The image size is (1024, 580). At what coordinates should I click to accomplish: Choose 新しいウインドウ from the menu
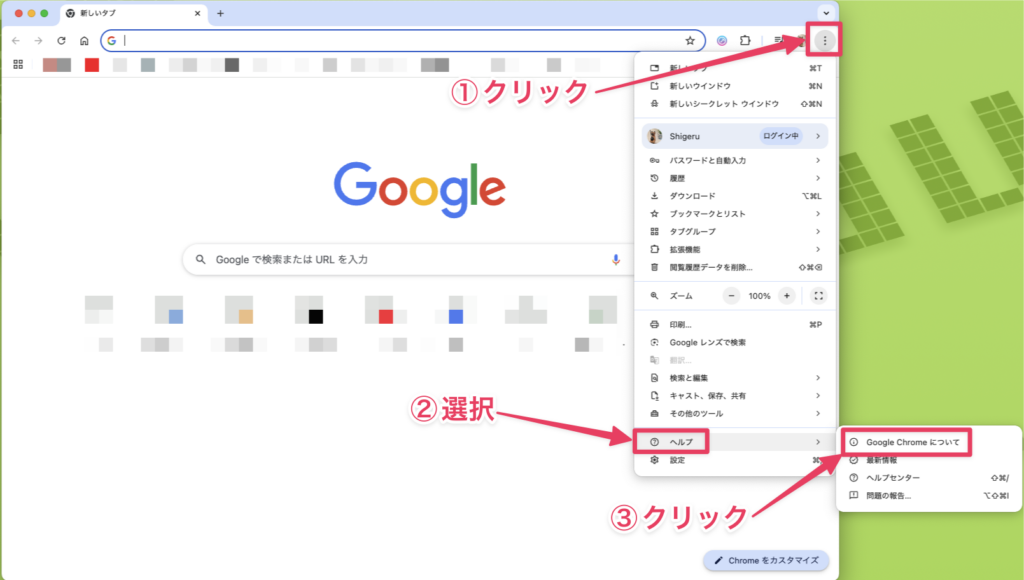point(735,86)
